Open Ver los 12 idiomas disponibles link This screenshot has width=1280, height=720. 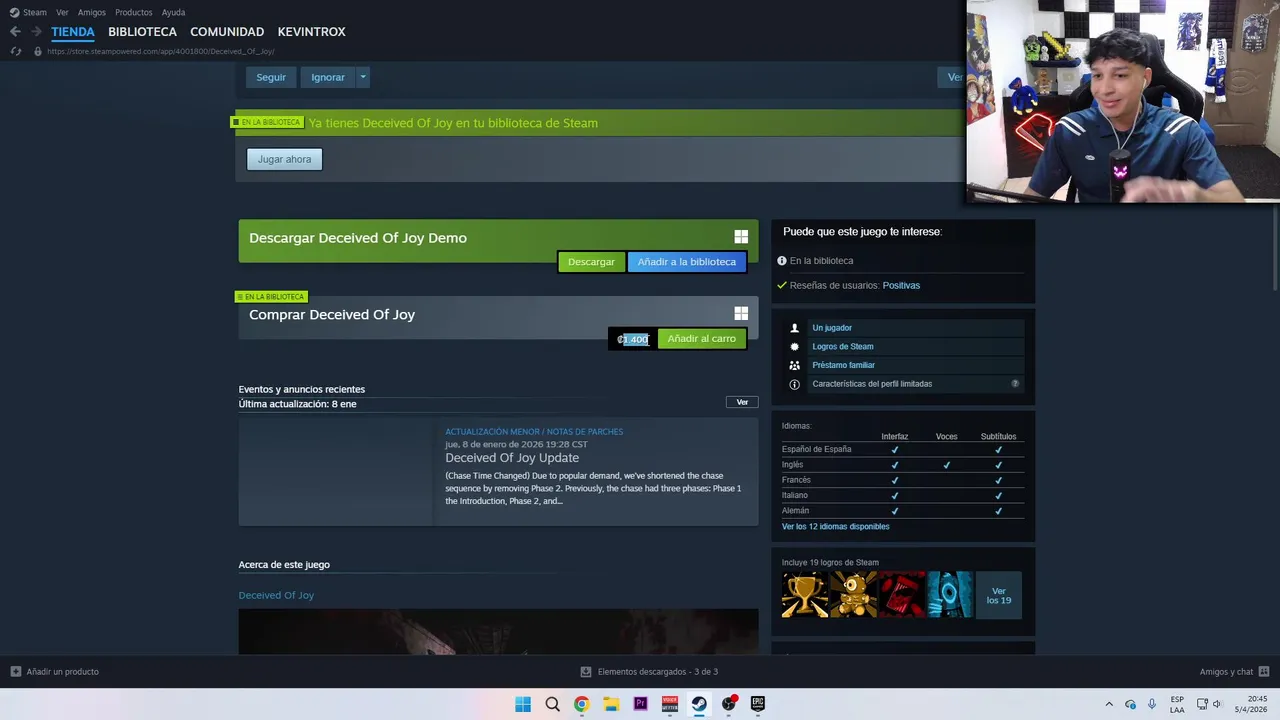click(835, 527)
